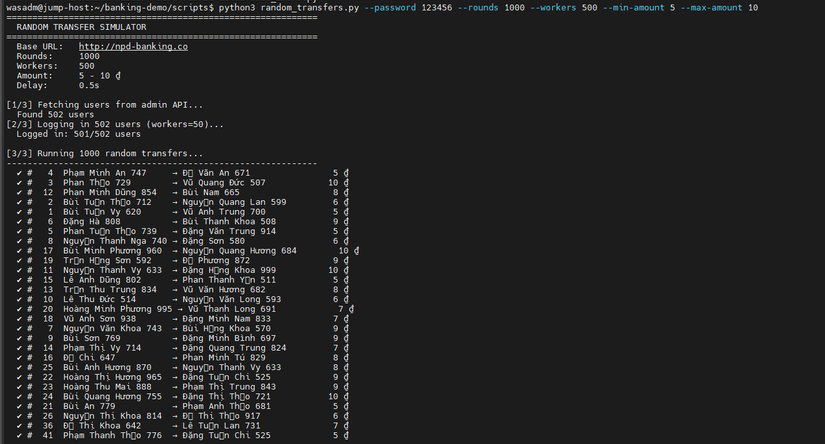Click the name Hoàng Thị Hương 965

(113, 377)
